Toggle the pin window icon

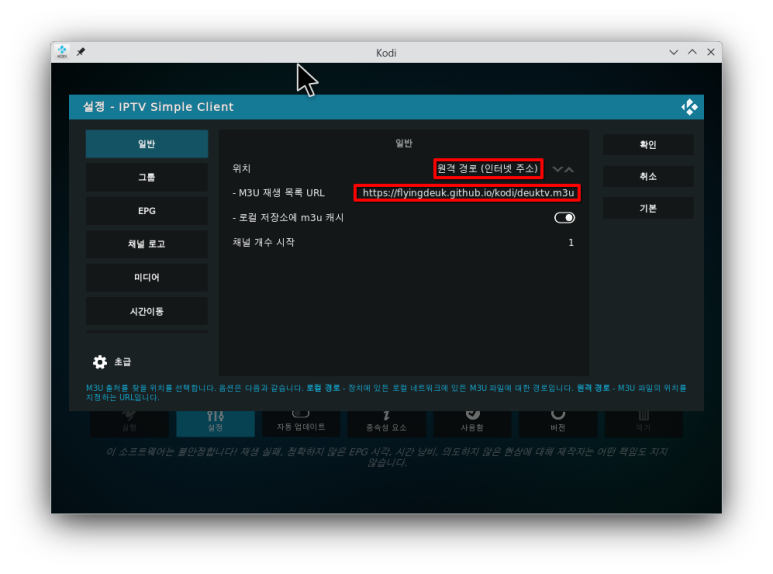(81, 52)
